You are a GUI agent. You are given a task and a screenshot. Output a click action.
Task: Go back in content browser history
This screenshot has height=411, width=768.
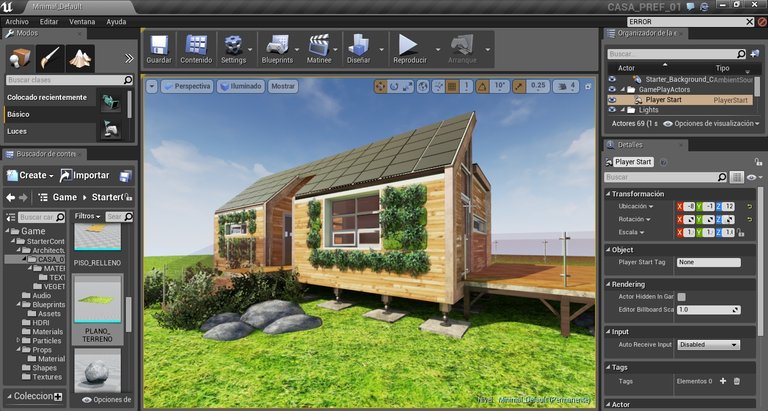click(10, 197)
